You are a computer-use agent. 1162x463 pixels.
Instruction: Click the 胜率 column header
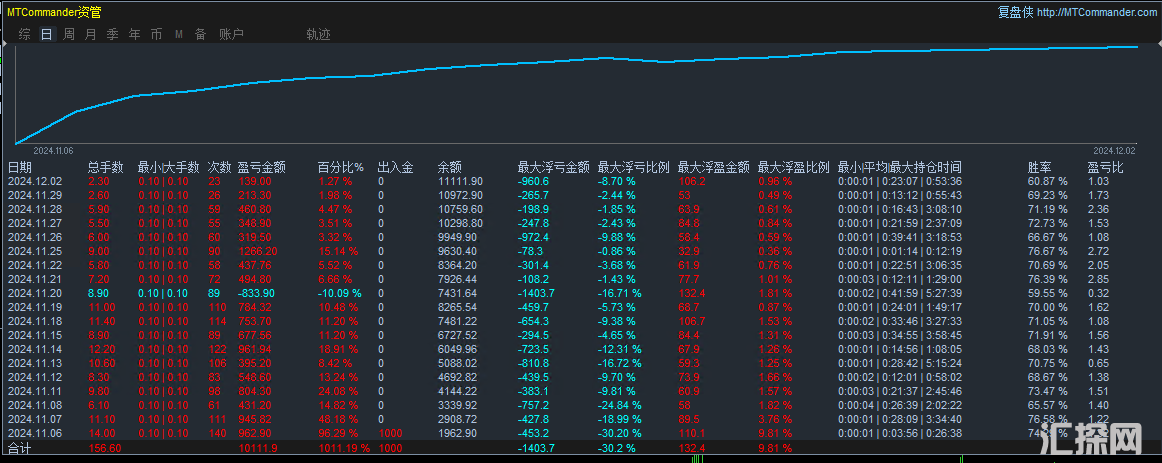click(1040, 167)
